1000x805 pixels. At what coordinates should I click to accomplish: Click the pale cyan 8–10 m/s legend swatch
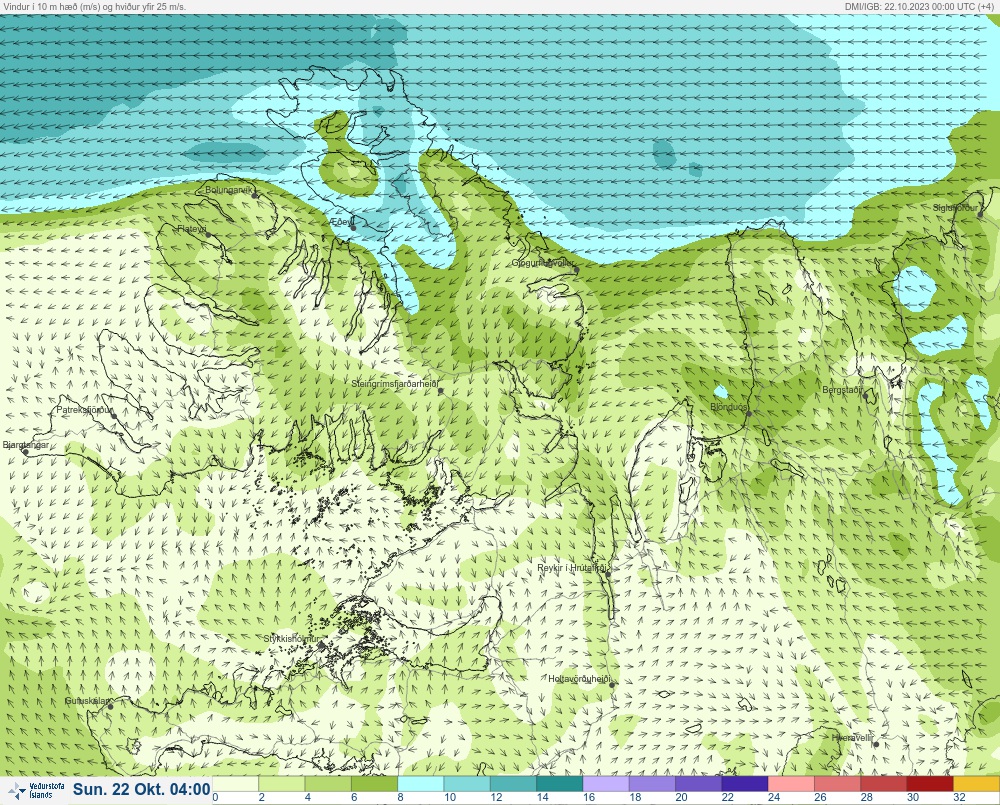[421, 784]
